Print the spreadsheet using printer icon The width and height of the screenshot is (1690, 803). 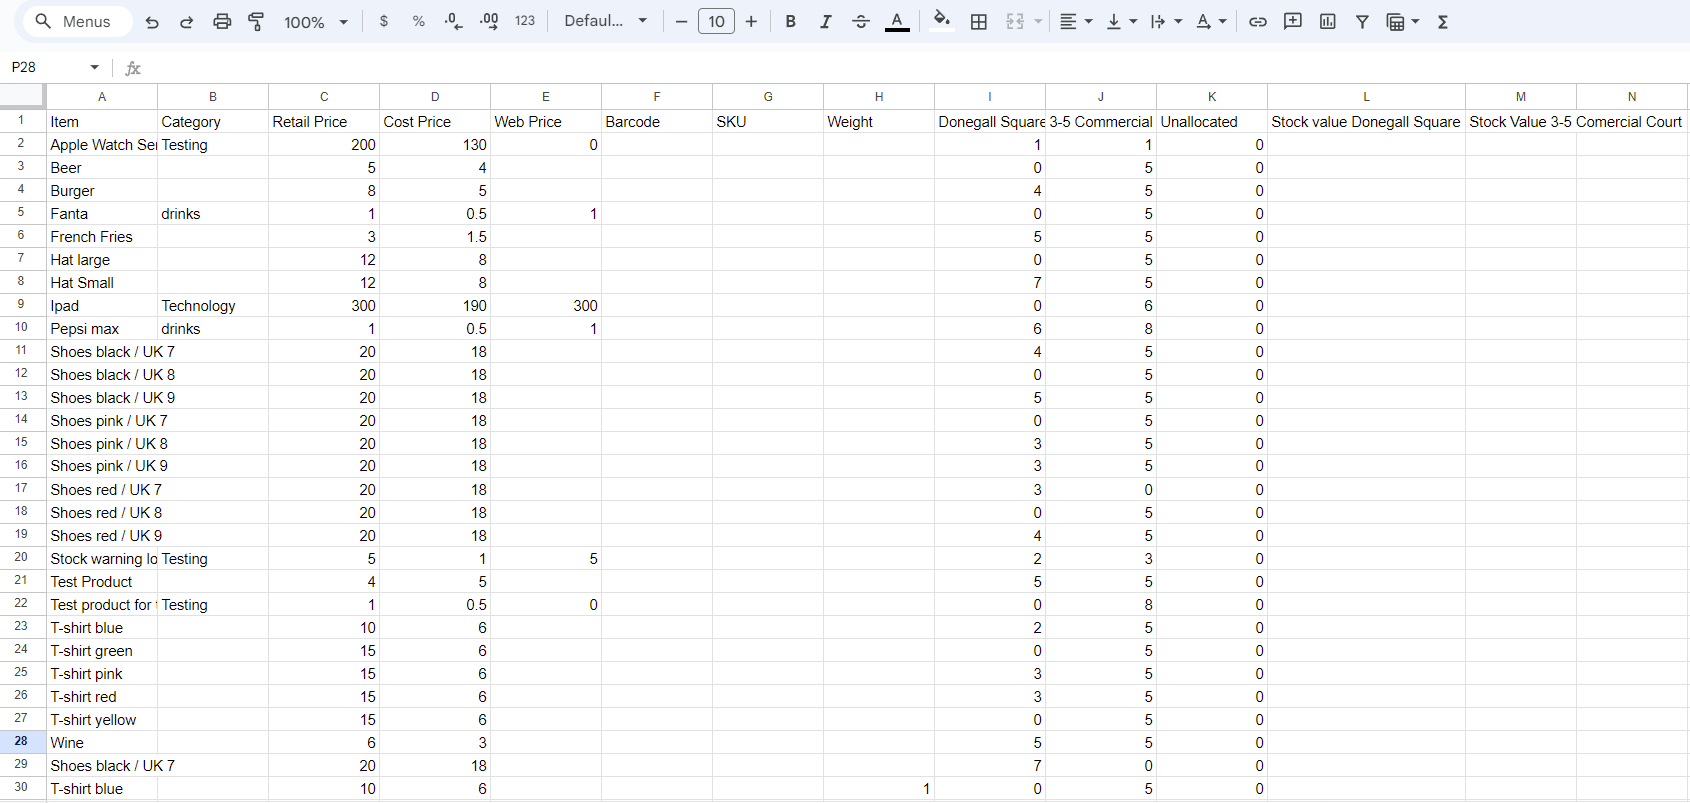[x=222, y=22]
